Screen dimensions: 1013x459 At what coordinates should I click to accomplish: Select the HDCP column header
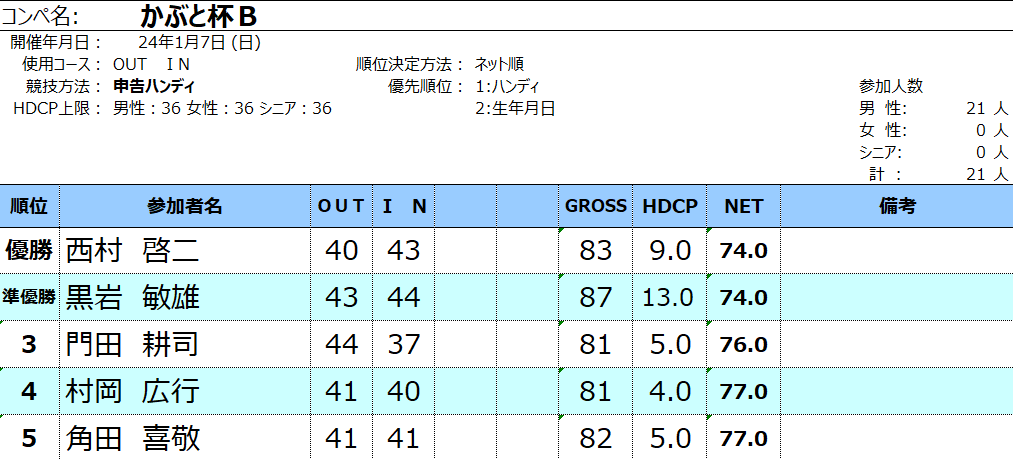[x=670, y=206]
